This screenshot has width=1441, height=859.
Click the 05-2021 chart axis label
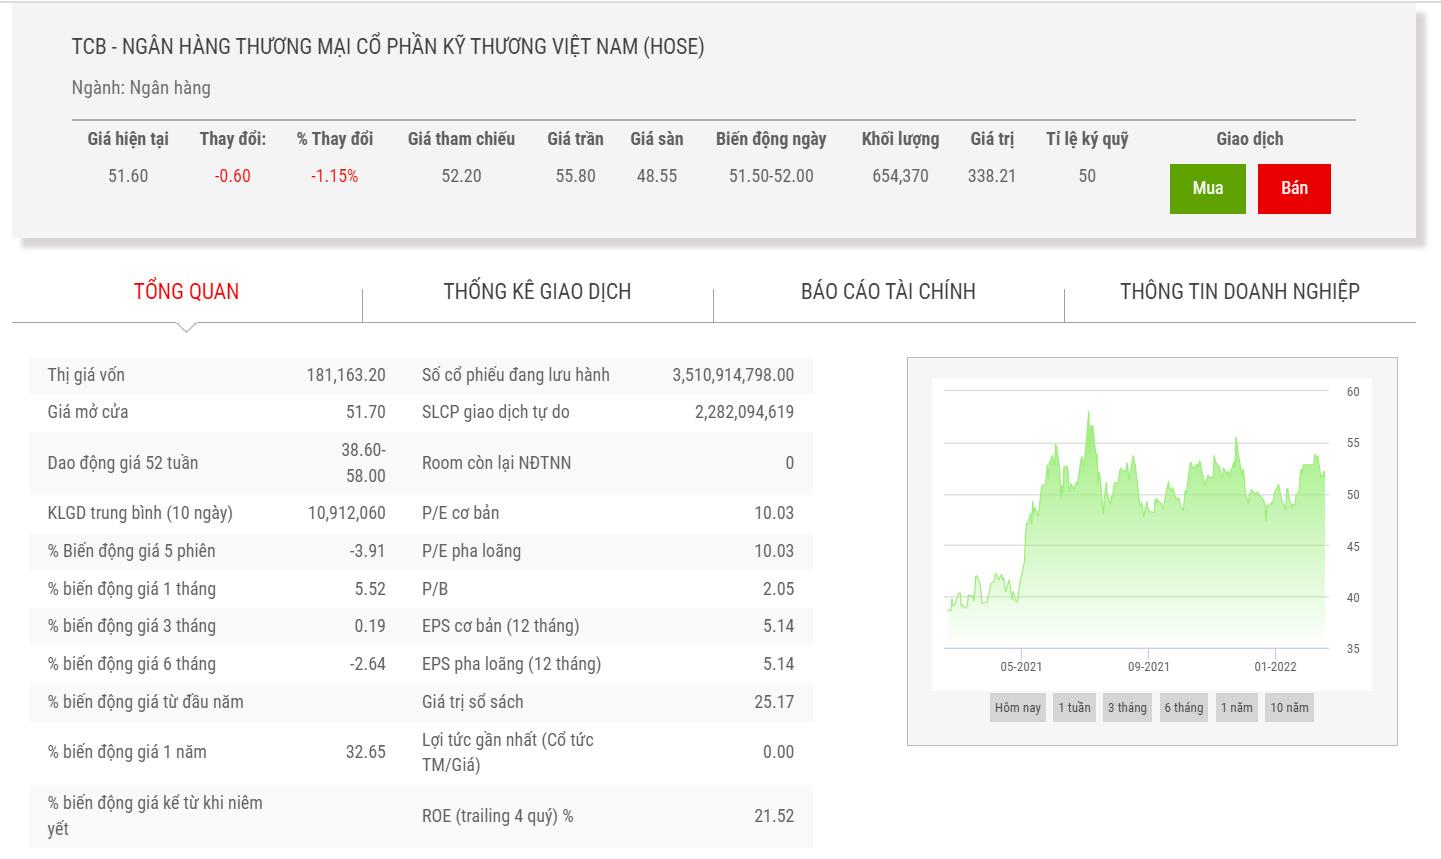click(x=1021, y=667)
